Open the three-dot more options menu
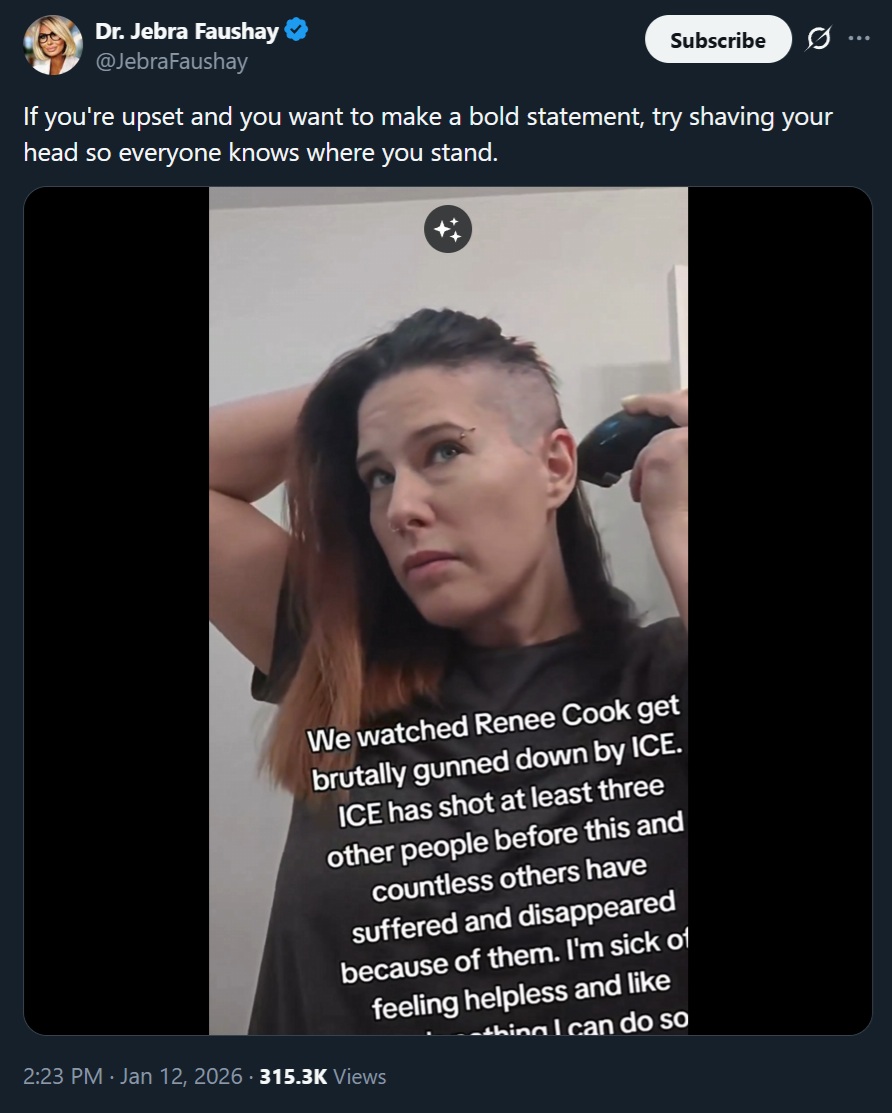The height and width of the screenshot is (1113, 892). (859, 38)
